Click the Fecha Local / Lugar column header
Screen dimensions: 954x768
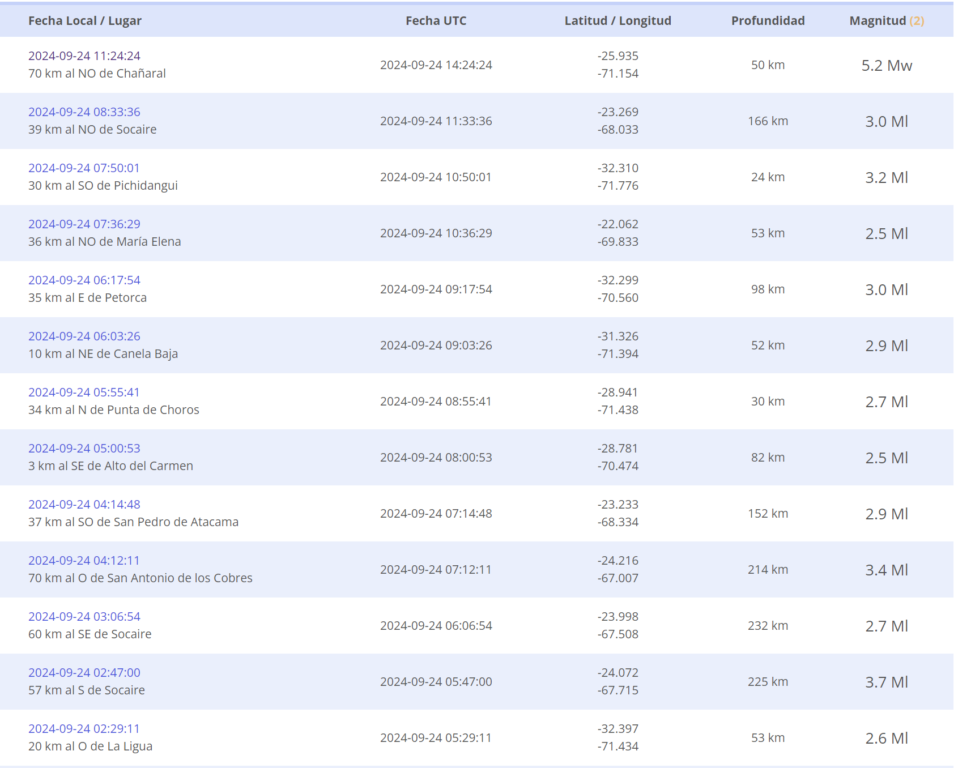point(84,21)
